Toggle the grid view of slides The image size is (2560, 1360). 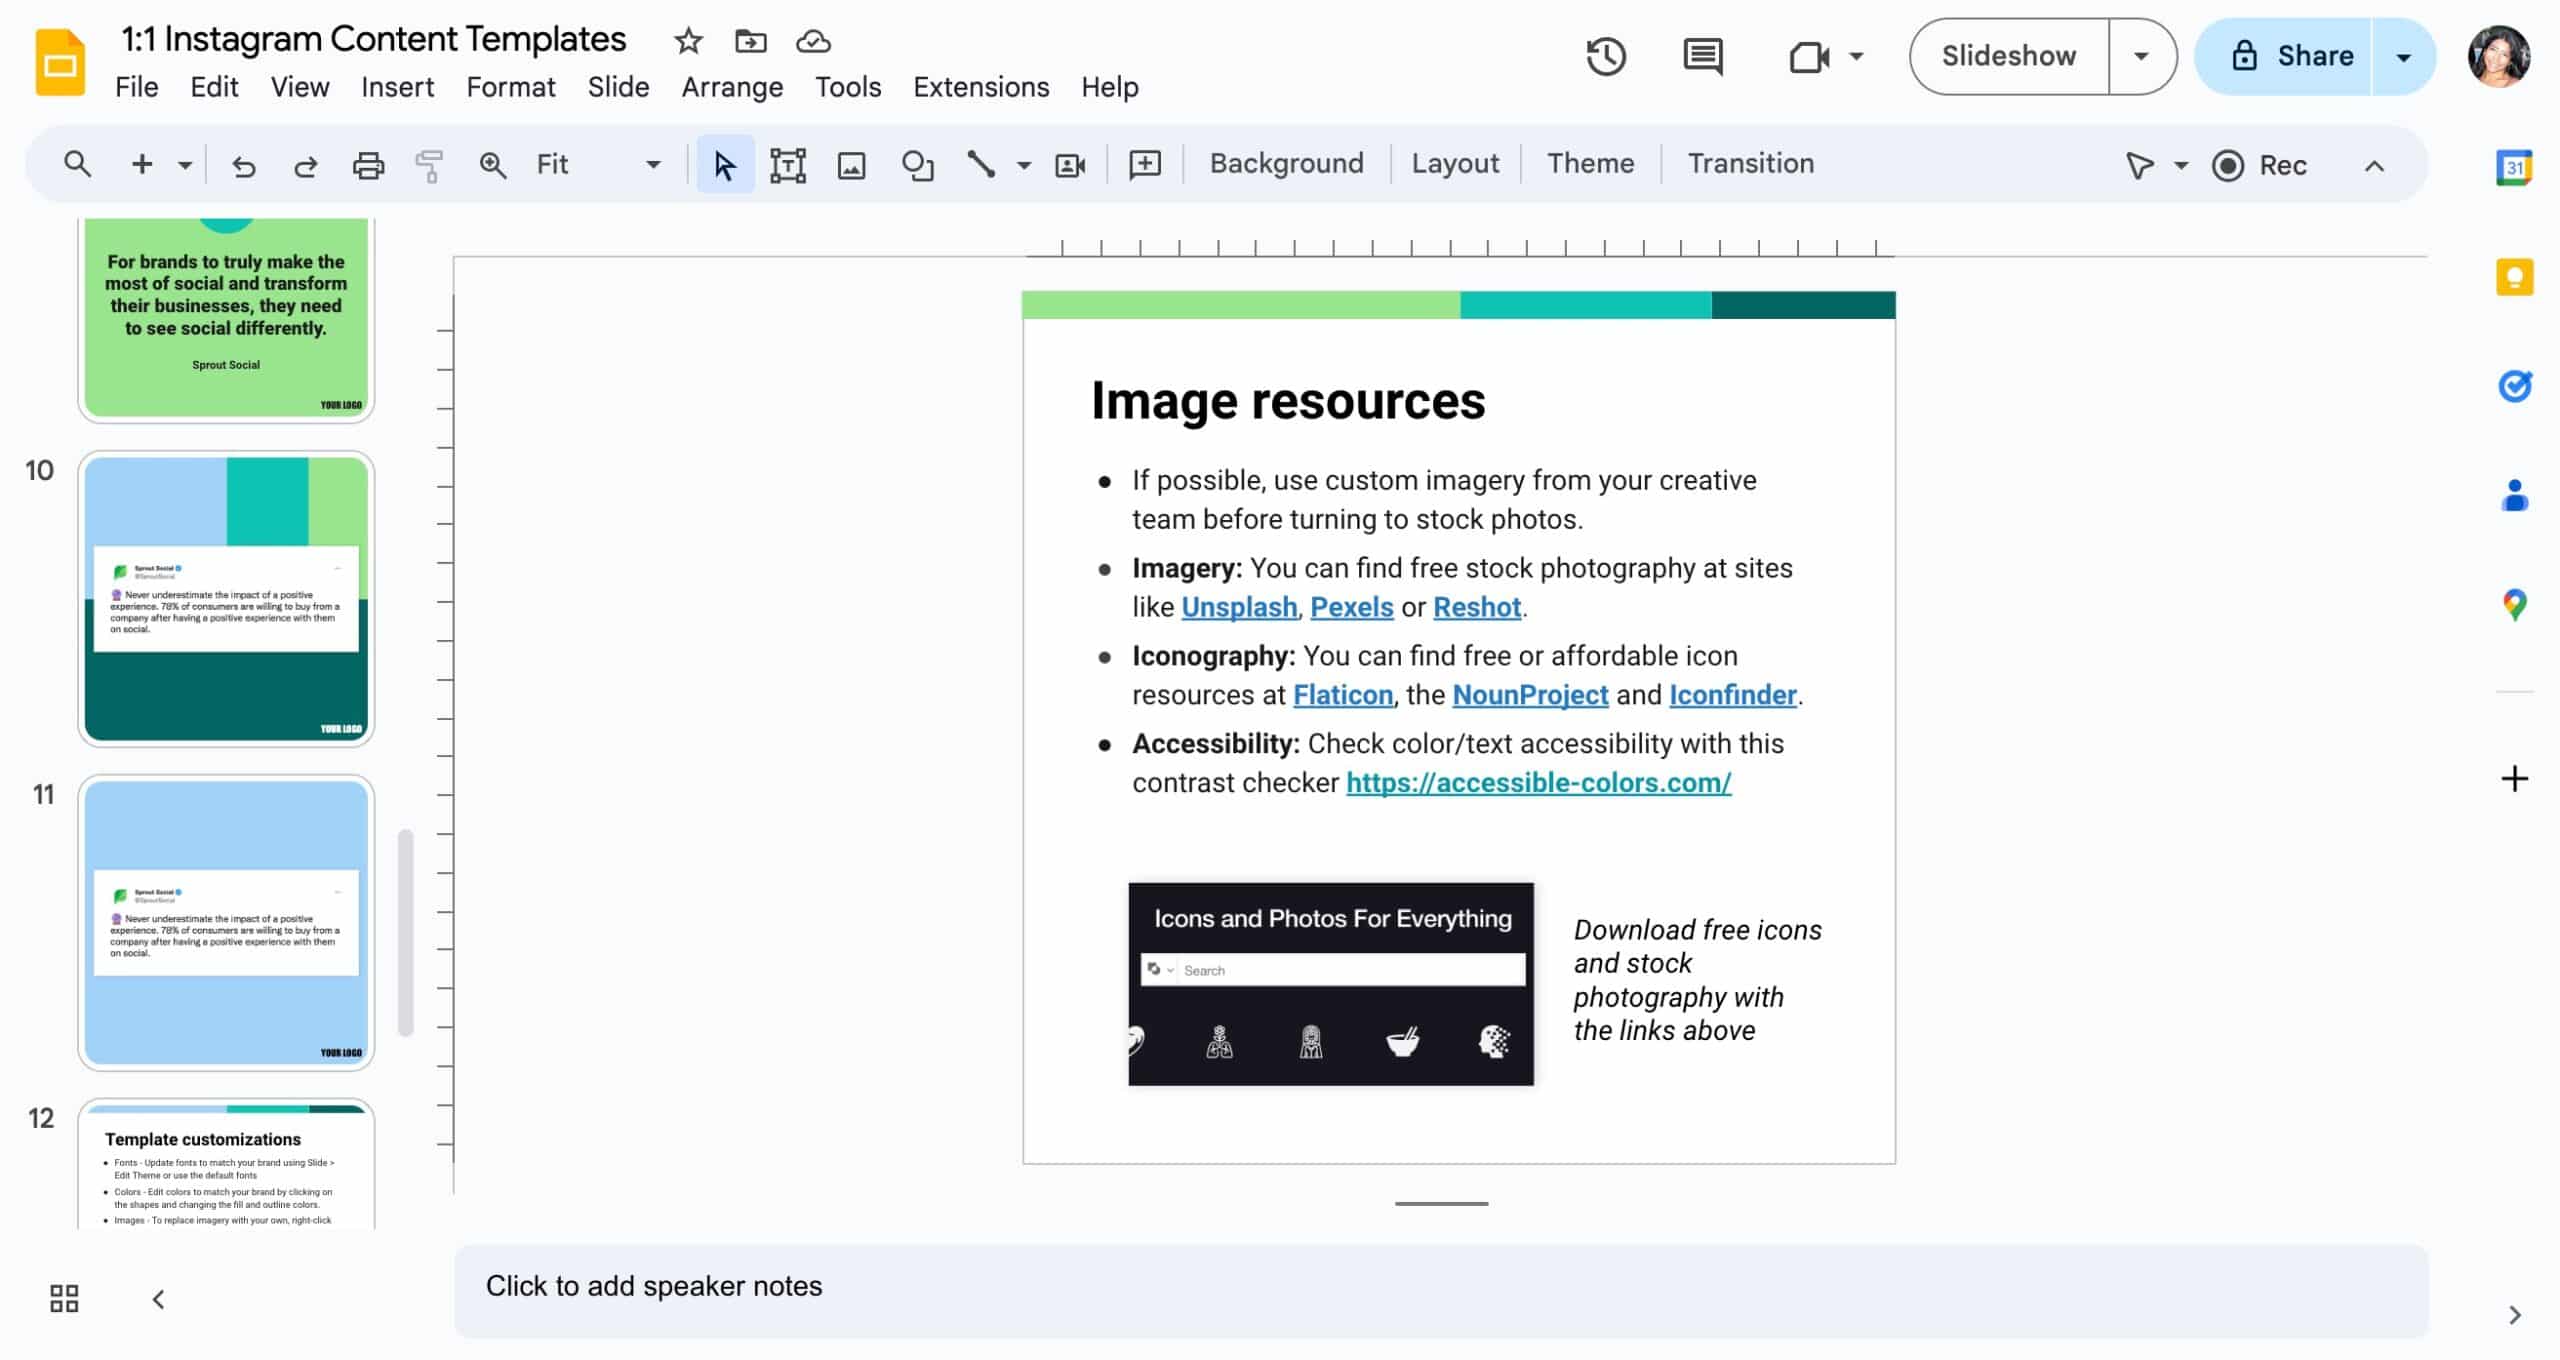pyautogui.click(x=63, y=1297)
